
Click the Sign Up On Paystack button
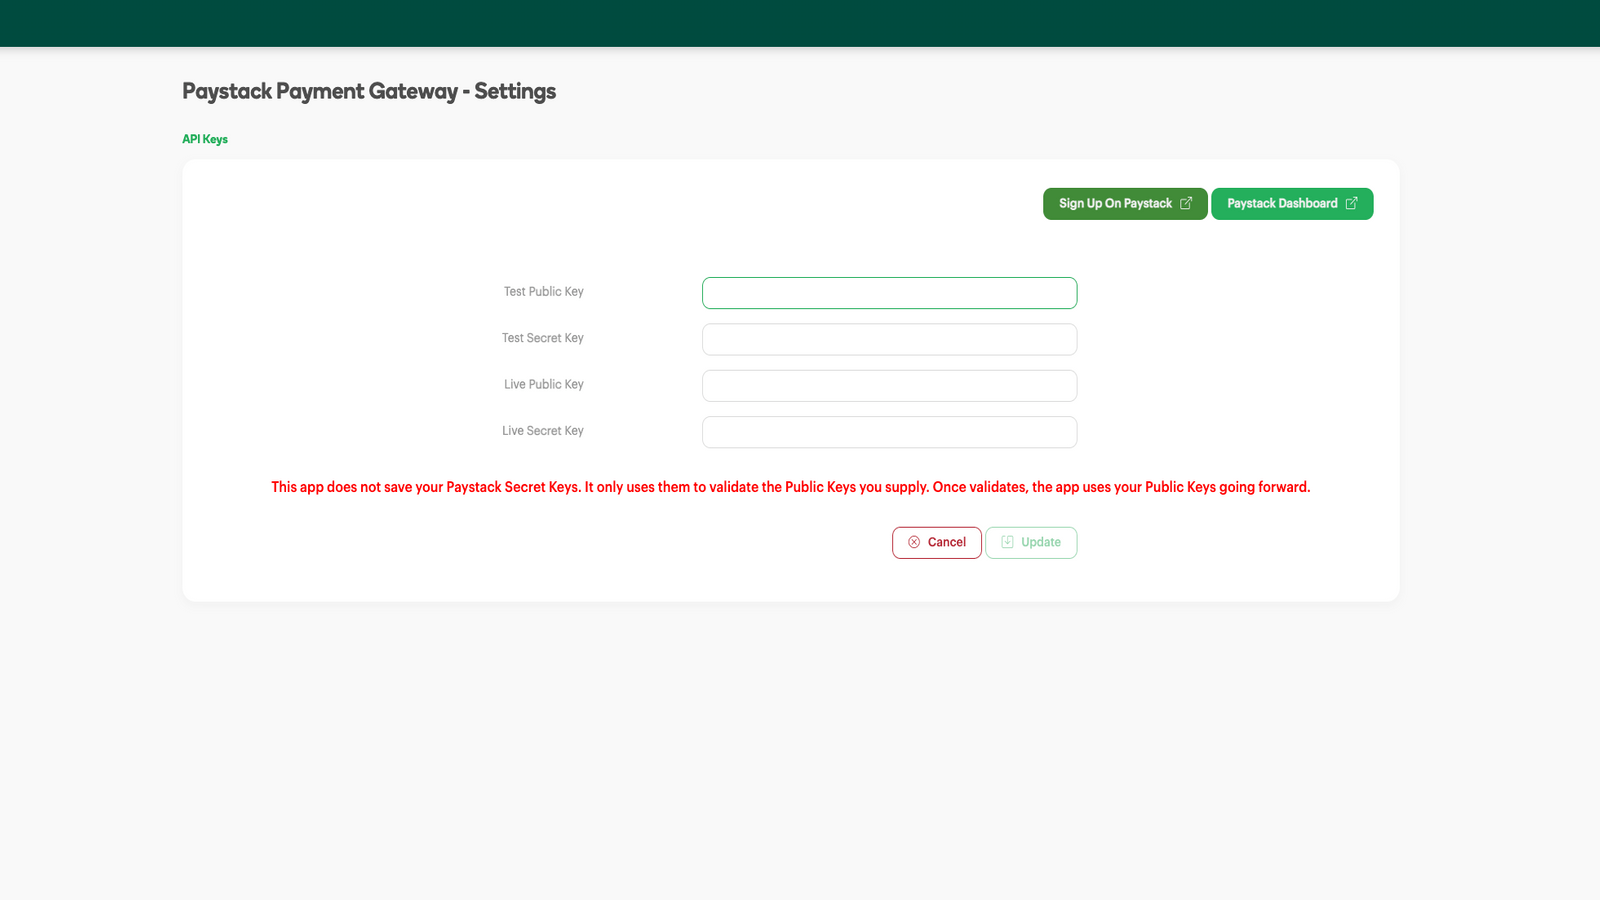pos(1125,204)
